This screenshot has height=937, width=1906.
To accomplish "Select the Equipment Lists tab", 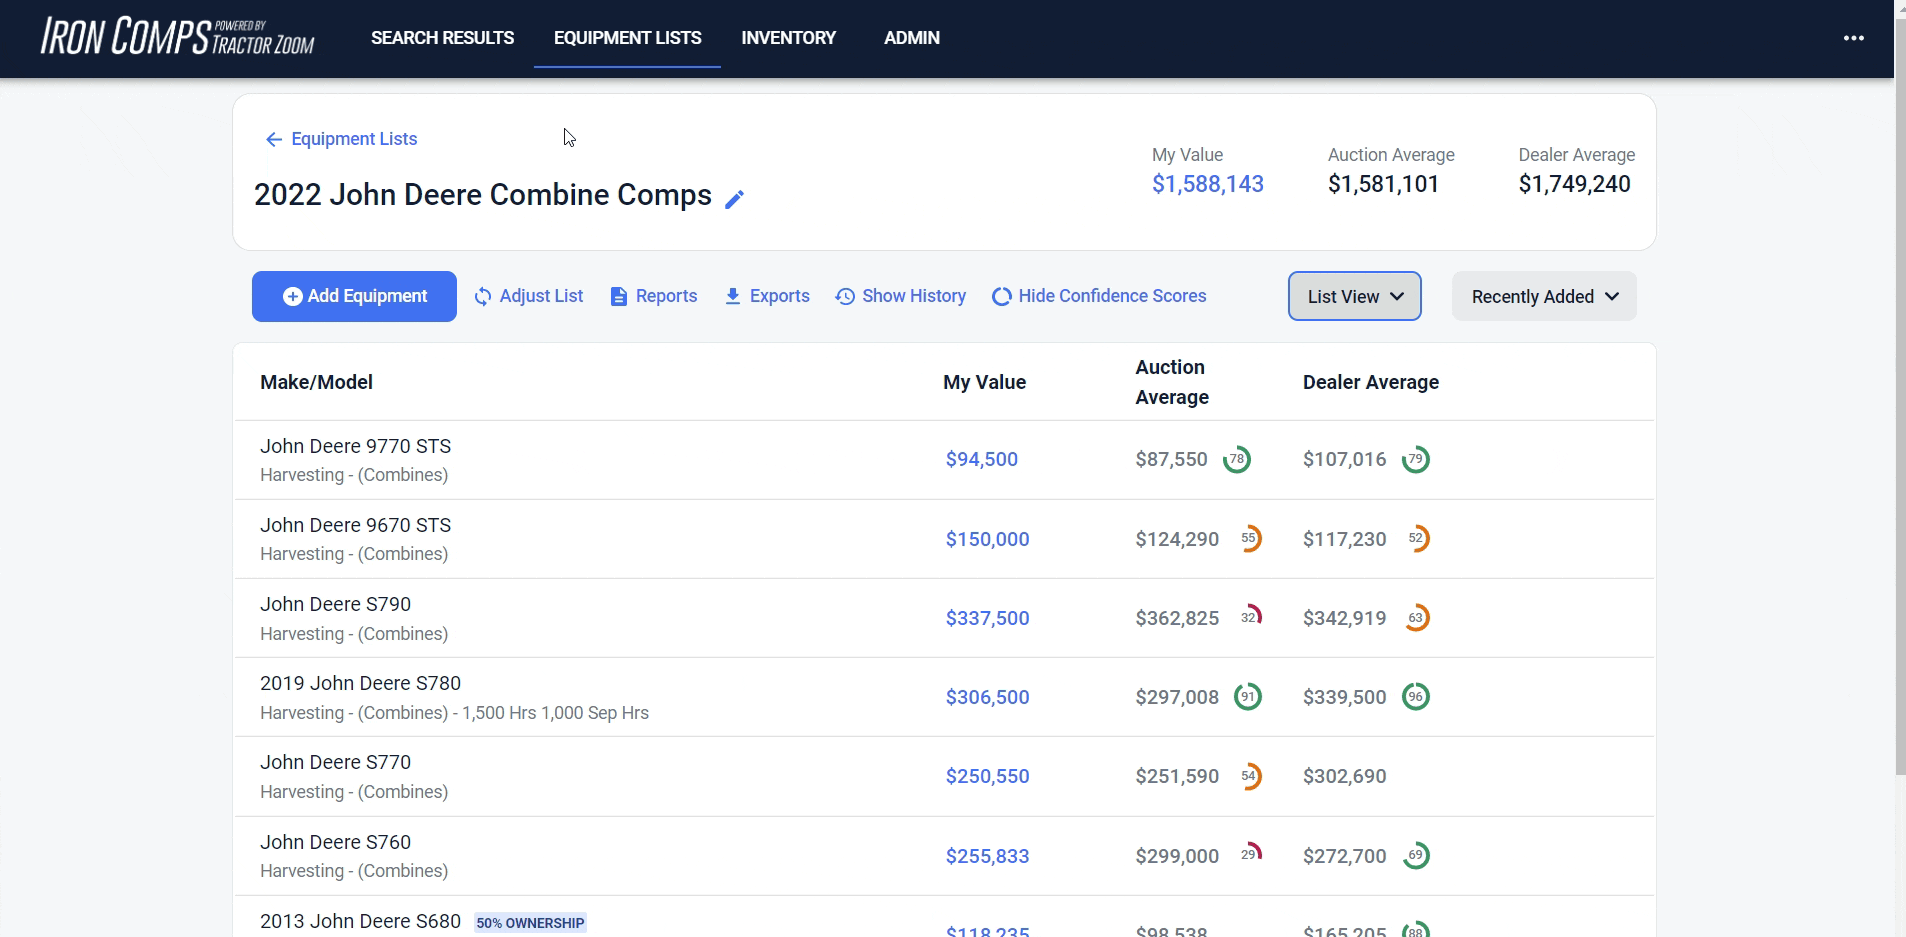I will pos(627,38).
